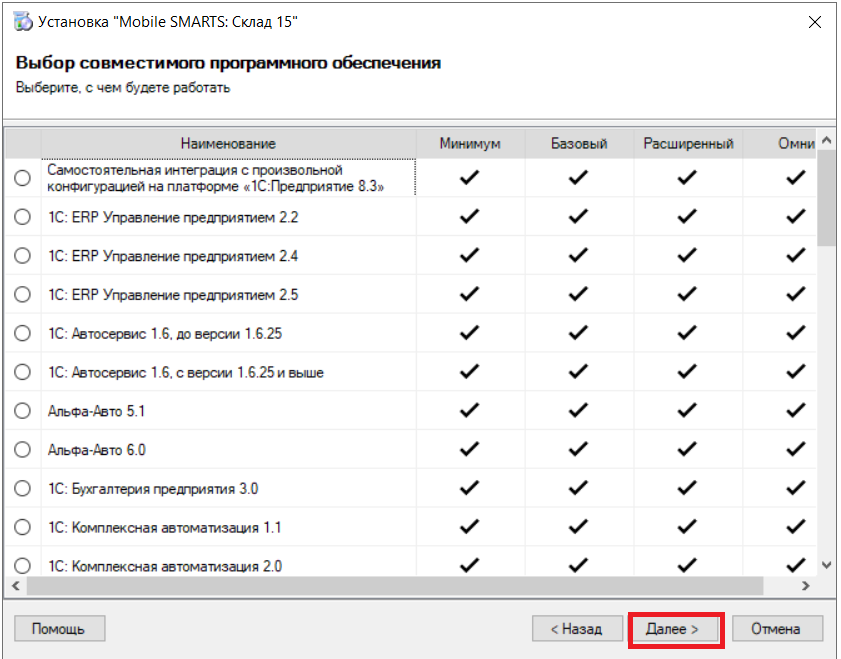Click the horizontal scrollbar right arrow

coord(806,586)
